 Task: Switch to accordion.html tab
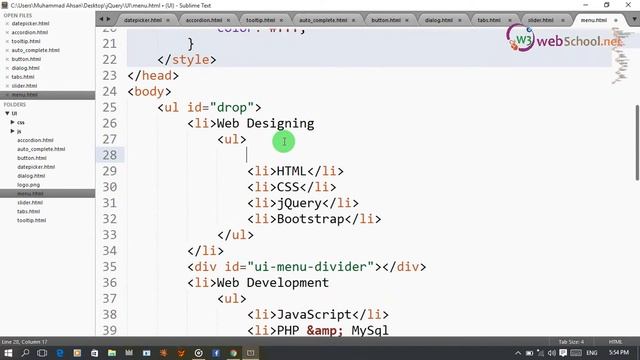204,20
